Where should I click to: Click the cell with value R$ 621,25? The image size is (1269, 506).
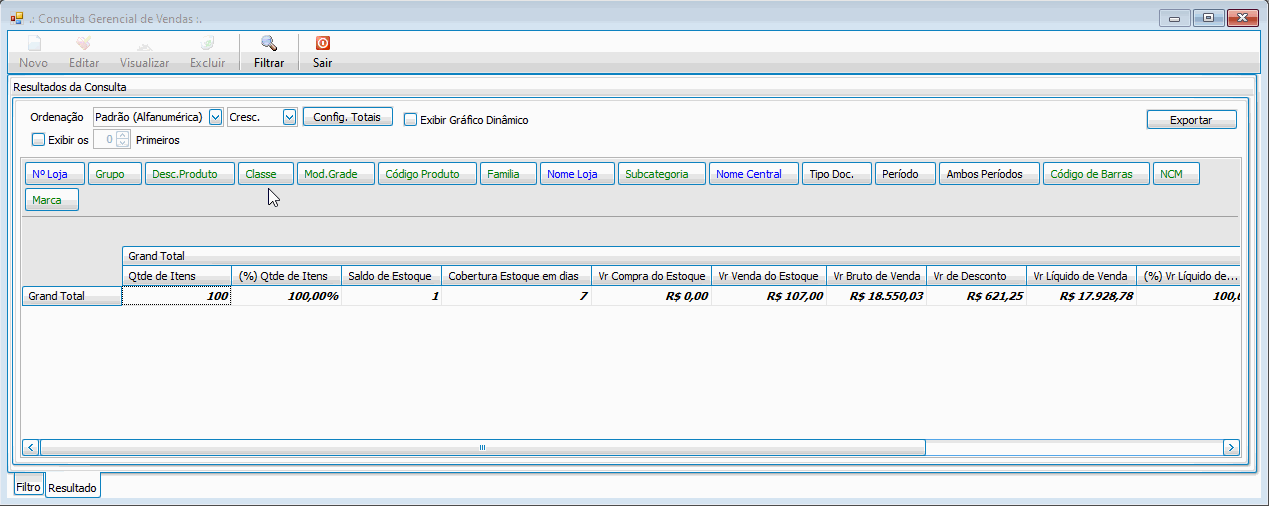(x=977, y=296)
